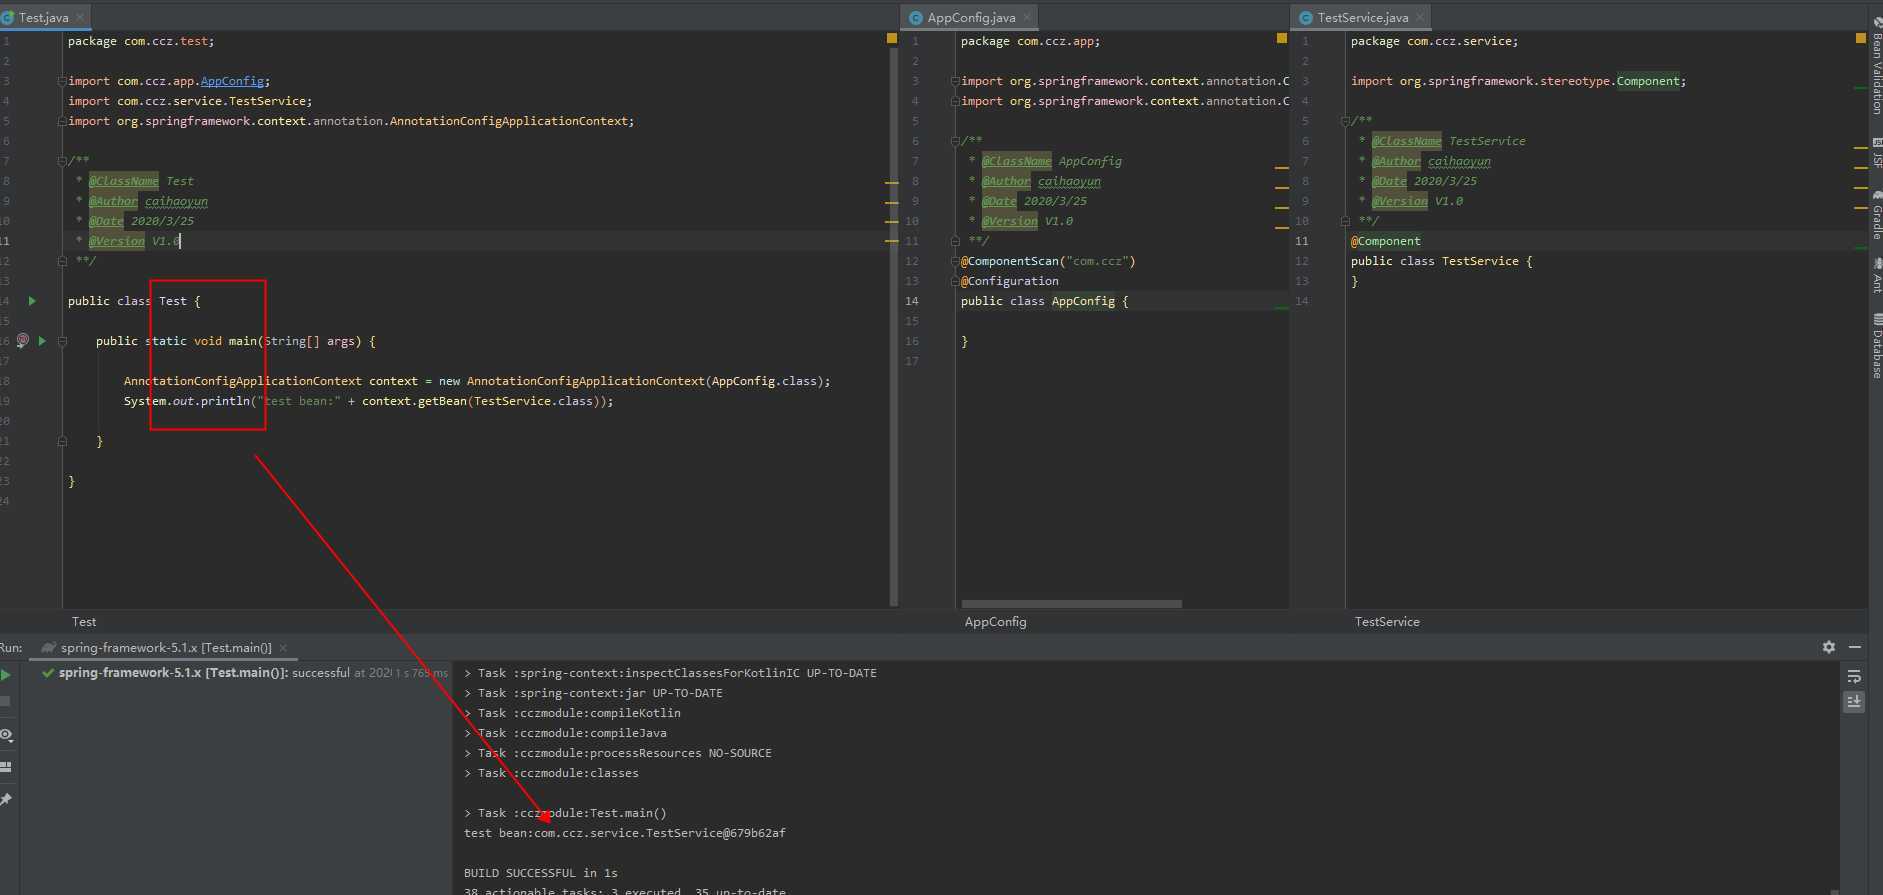Click the horizontal scrollbar in AppConfig.java editor
Viewport: 1883px width, 895px height.
1071,603
